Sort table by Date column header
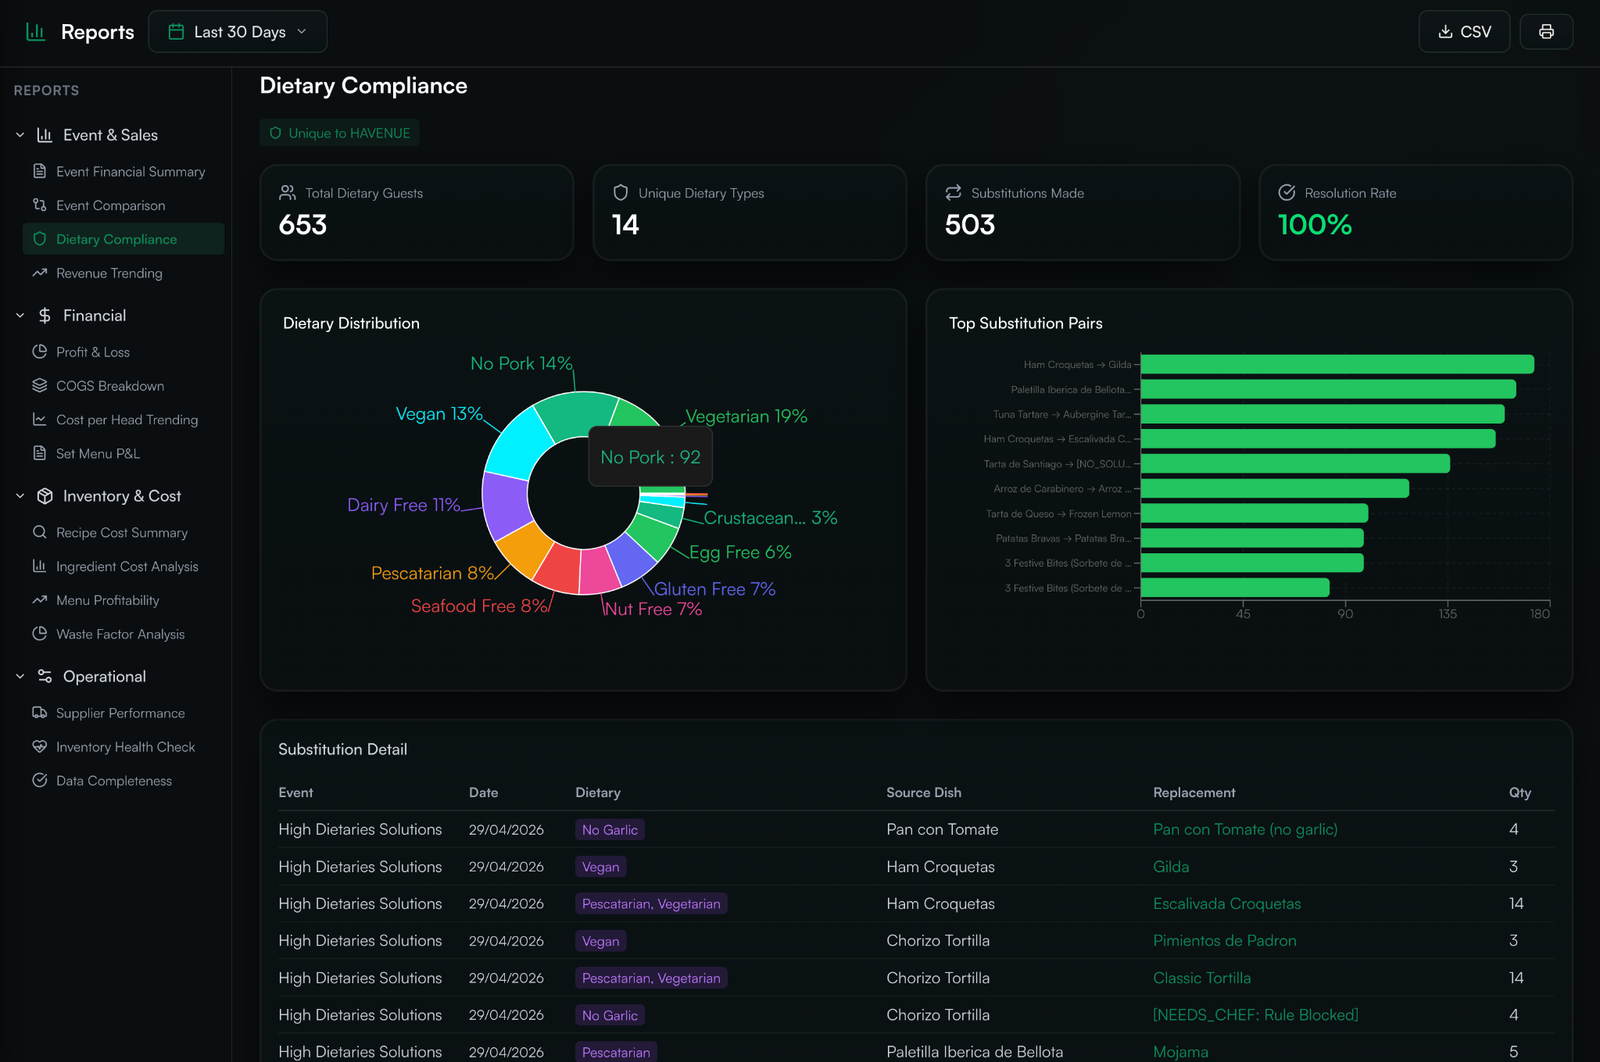This screenshot has height=1062, width=1600. tap(483, 793)
